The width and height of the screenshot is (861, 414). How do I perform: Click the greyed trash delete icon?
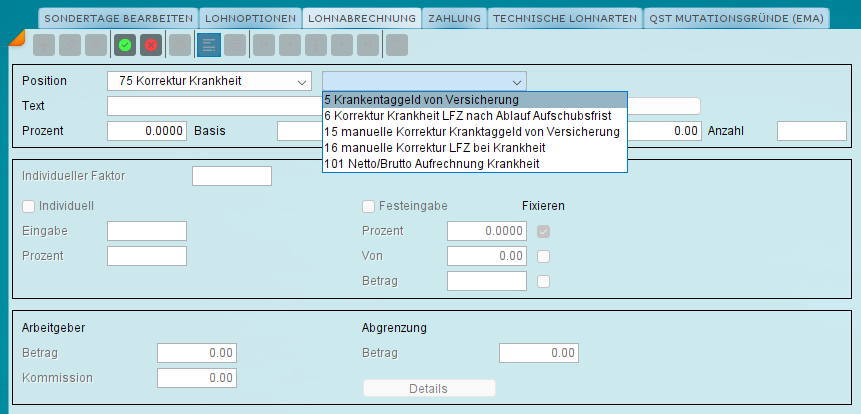(96, 46)
